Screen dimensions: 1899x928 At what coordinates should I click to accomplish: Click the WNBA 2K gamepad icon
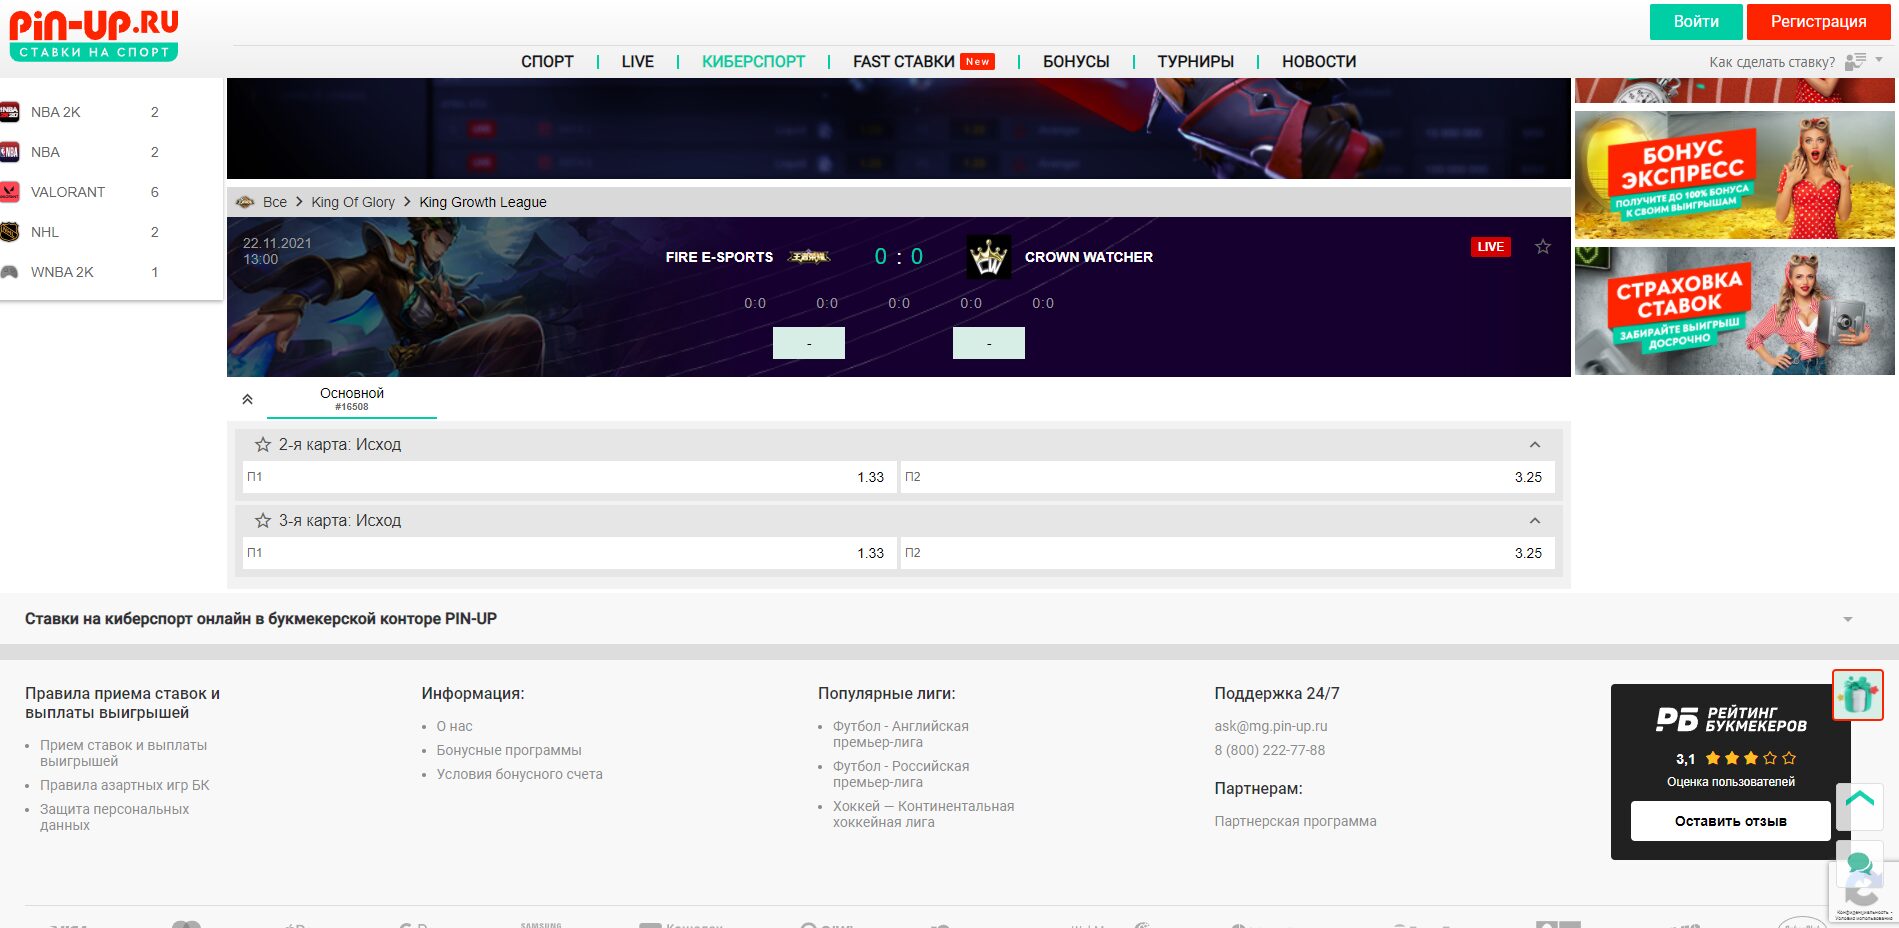(10, 272)
